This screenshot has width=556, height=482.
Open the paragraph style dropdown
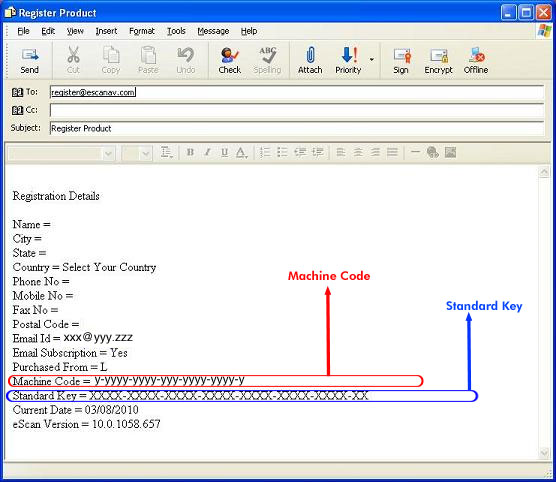tap(166, 153)
